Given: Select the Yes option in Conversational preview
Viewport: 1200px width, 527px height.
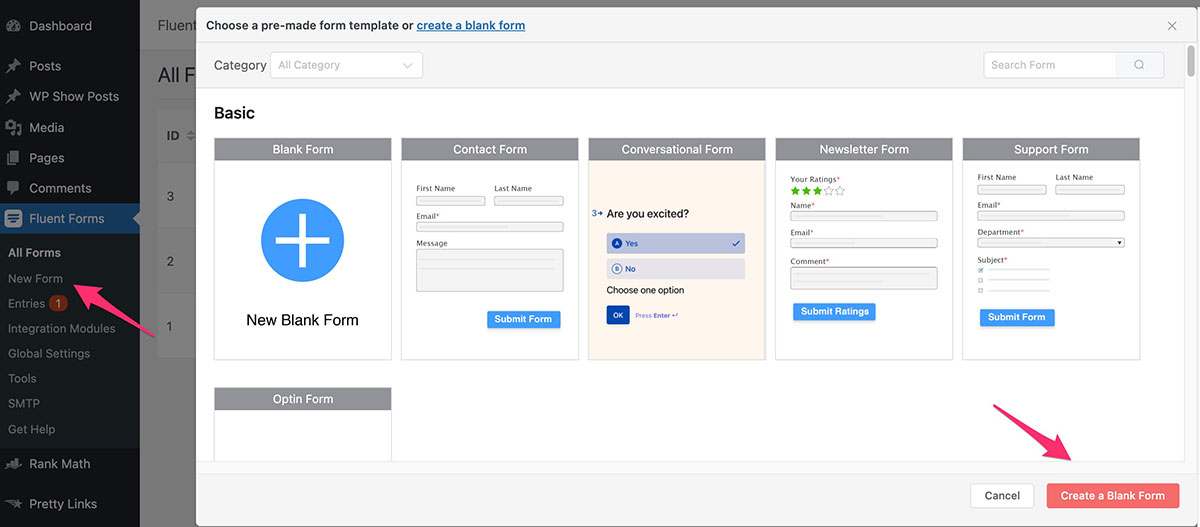Looking at the screenshot, I should 675,243.
